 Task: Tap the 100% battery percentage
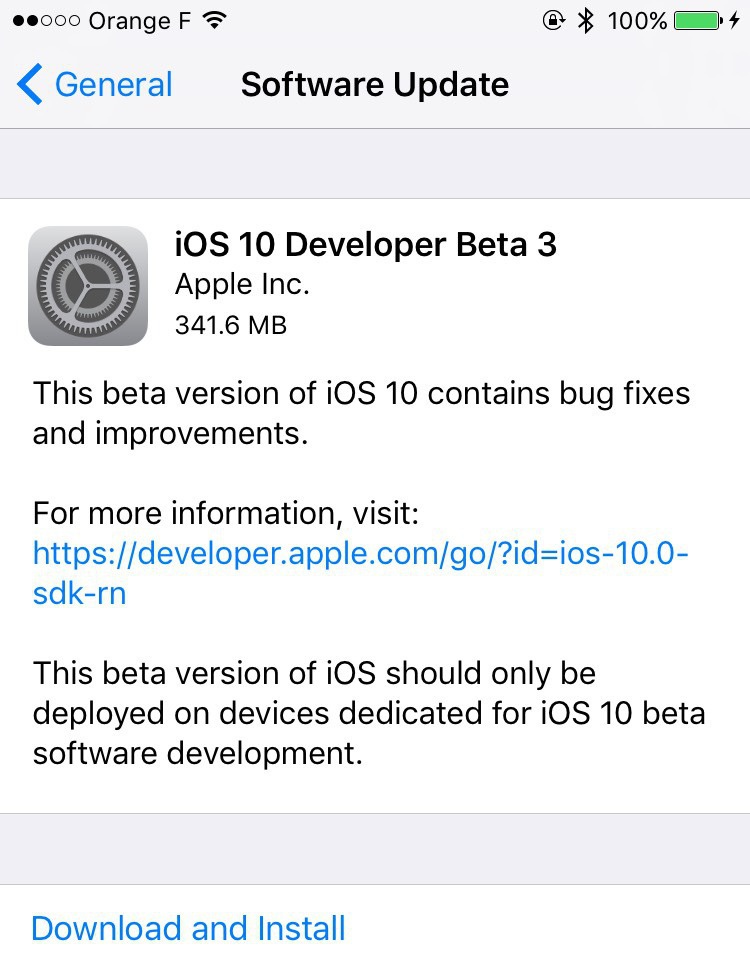coord(636,20)
